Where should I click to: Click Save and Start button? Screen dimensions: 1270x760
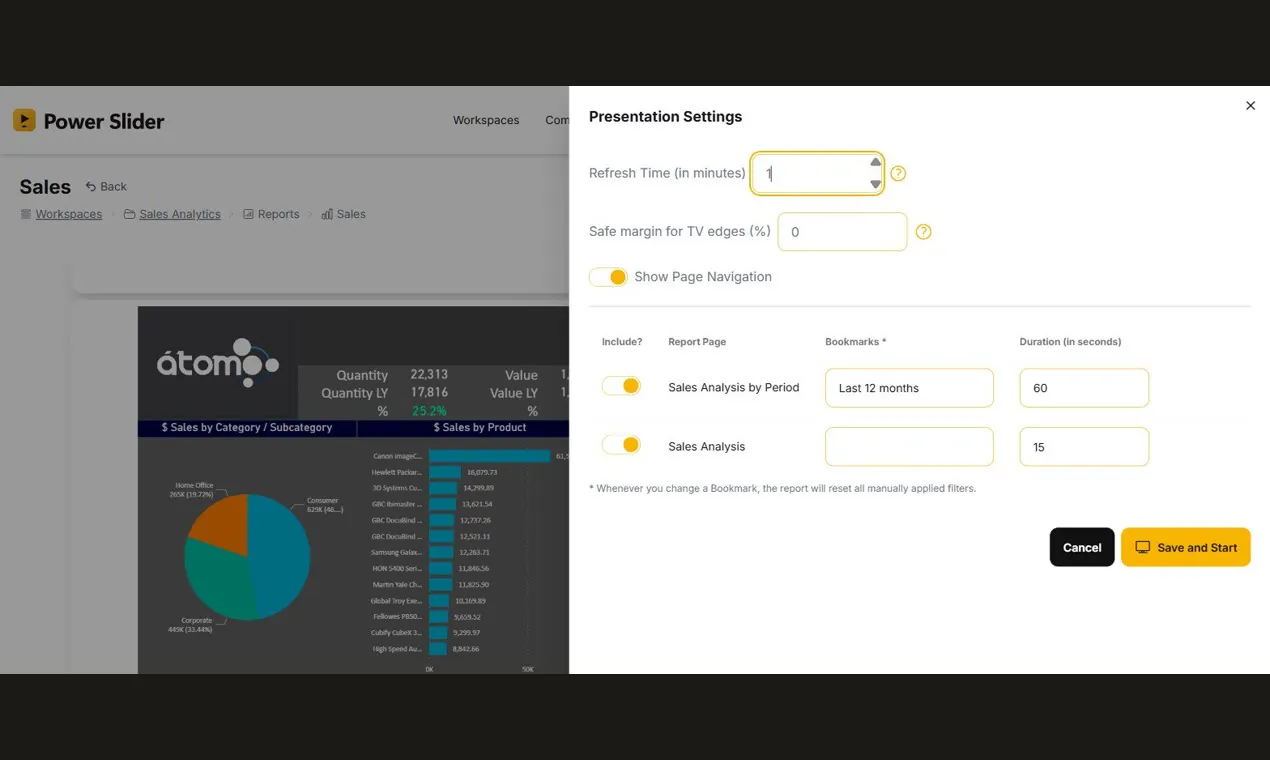point(1186,547)
